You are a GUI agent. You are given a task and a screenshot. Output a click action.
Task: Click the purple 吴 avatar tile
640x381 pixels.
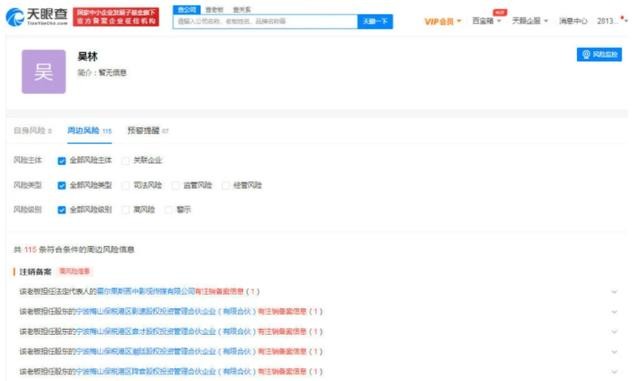pos(44,72)
